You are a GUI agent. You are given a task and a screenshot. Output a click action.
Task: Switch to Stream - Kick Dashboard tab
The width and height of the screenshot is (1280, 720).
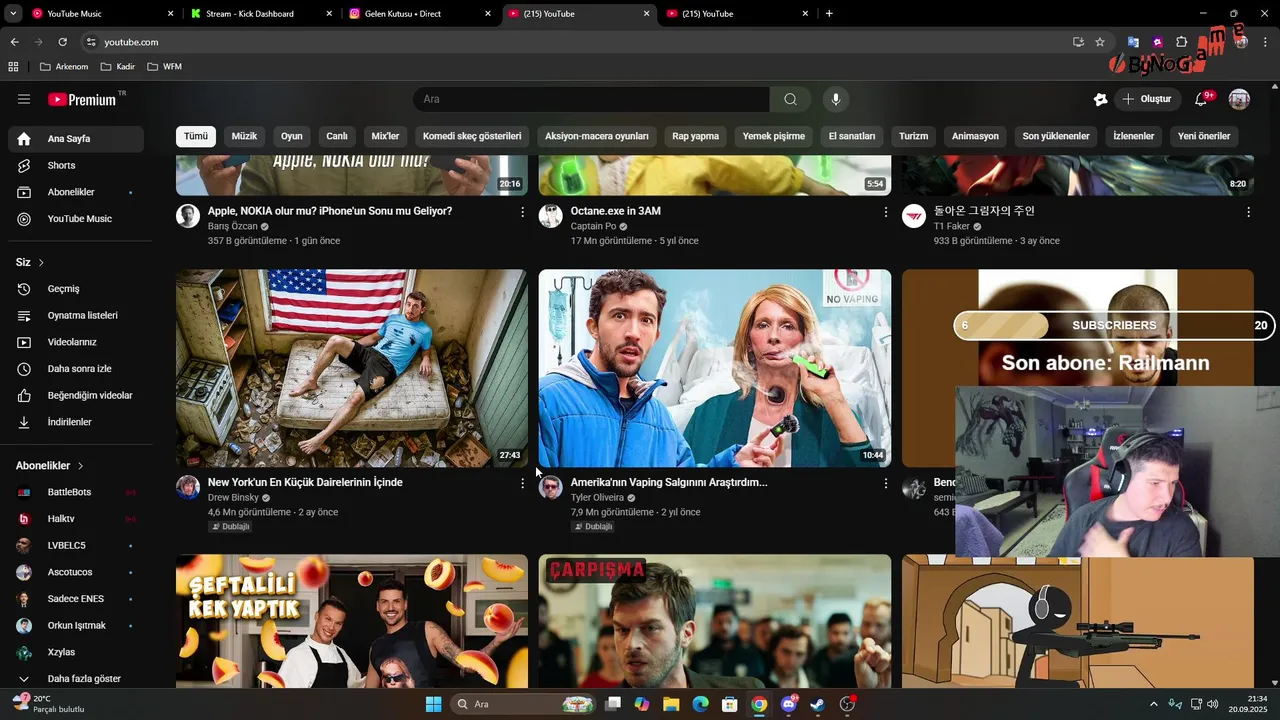[x=261, y=14]
